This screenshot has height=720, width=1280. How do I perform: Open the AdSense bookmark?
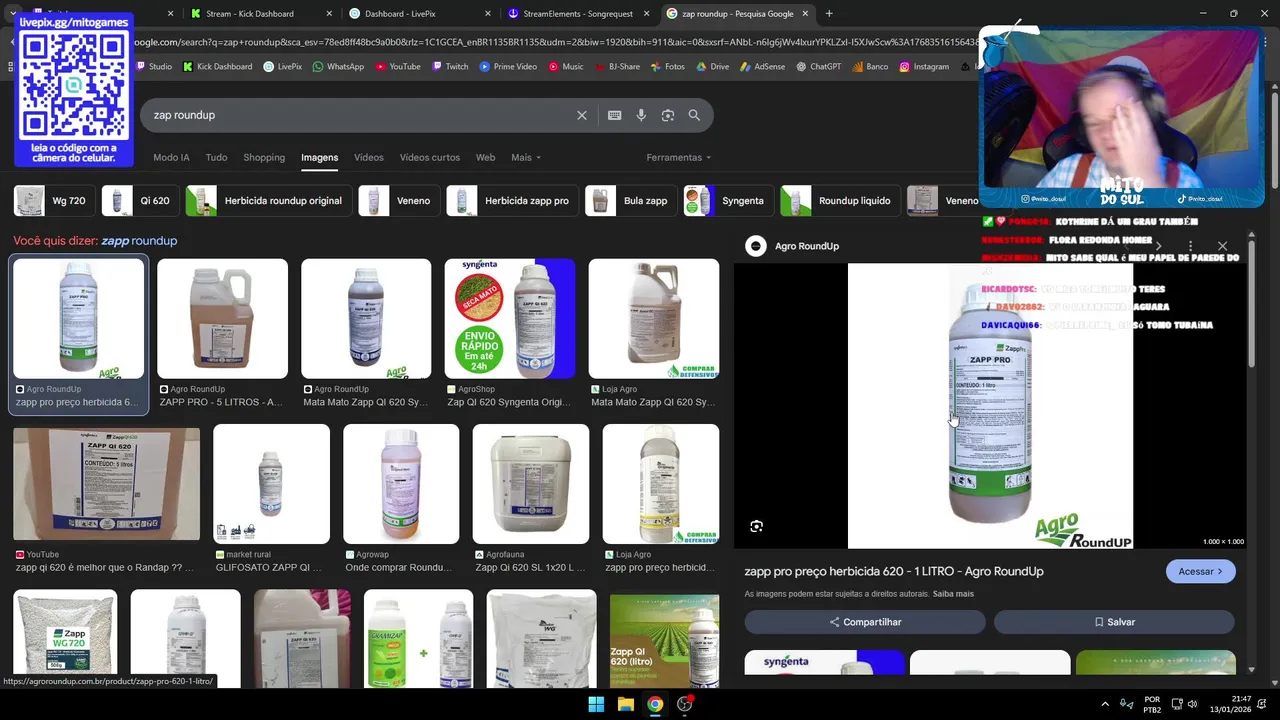[x=763, y=67]
